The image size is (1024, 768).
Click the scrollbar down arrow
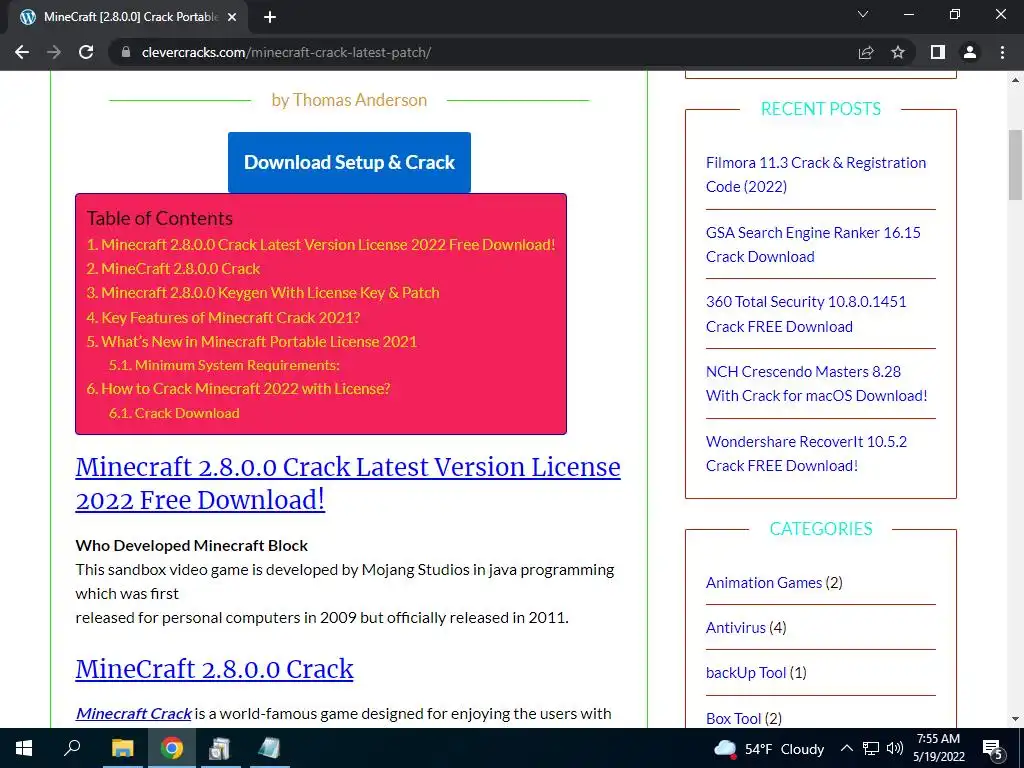[1015, 719]
